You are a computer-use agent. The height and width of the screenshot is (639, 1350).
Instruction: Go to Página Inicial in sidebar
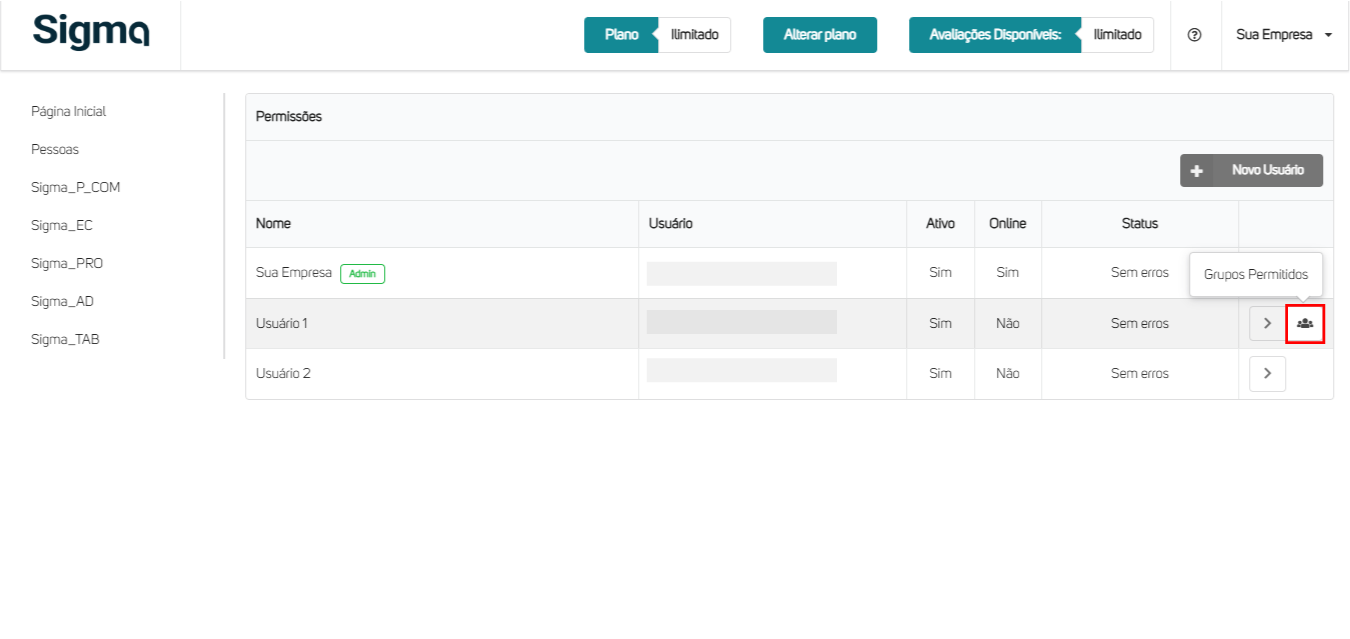68,111
